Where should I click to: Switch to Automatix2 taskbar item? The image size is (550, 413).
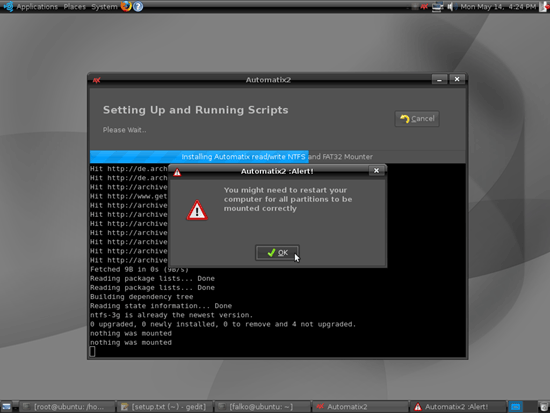pos(360,407)
